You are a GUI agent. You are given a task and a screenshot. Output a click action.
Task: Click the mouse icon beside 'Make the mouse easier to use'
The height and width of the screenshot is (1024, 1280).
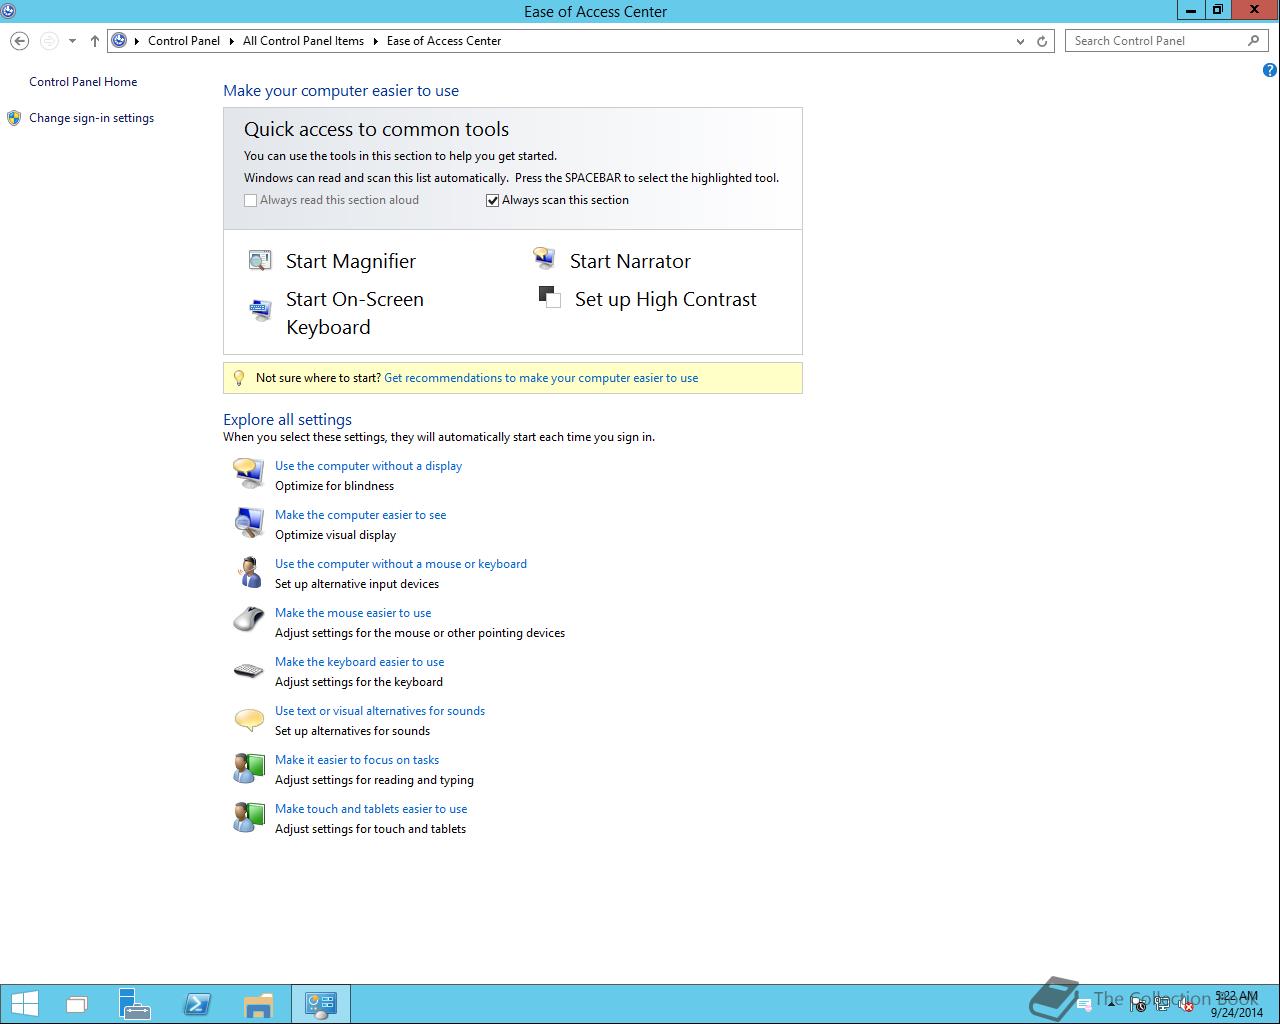click(249, 619)
